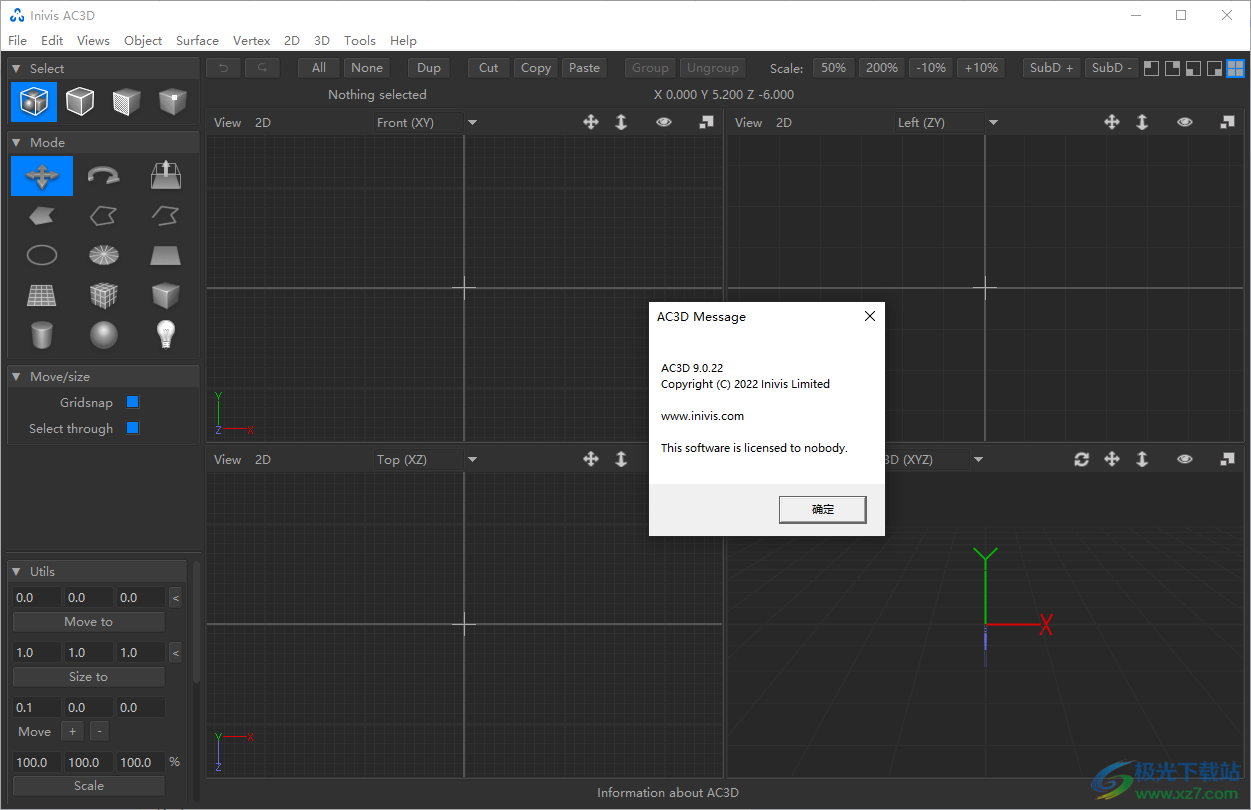Open the Help menu
The image size is (1251, 810).
[403, 41]
